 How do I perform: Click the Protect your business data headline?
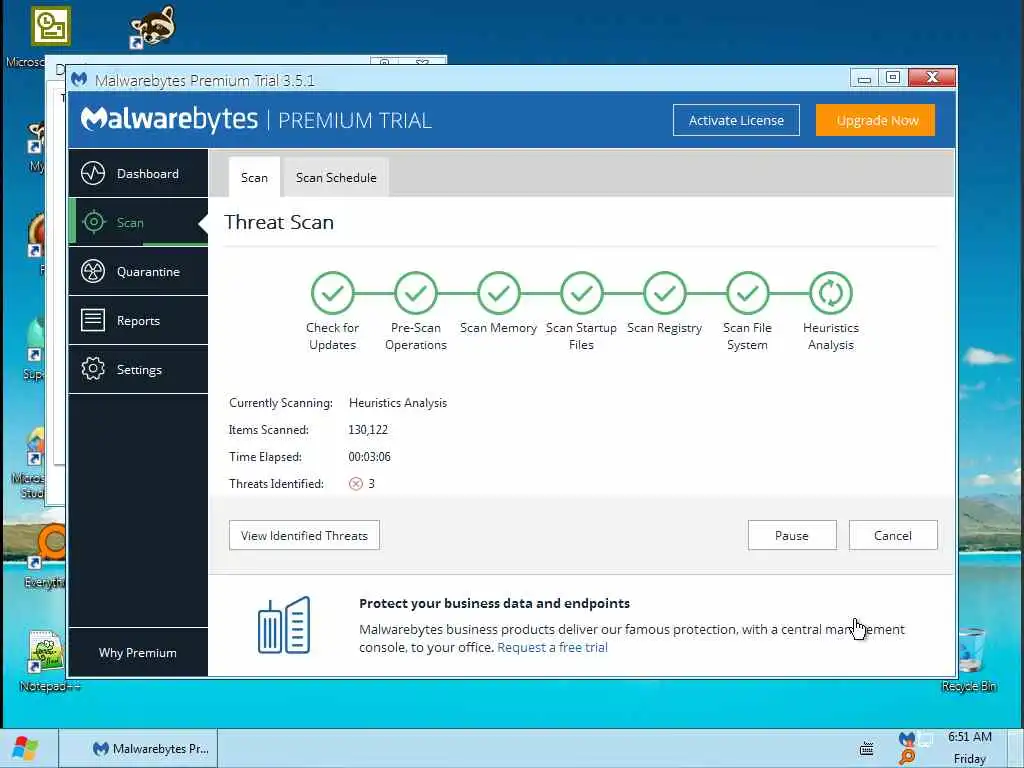tap(494, 603)
